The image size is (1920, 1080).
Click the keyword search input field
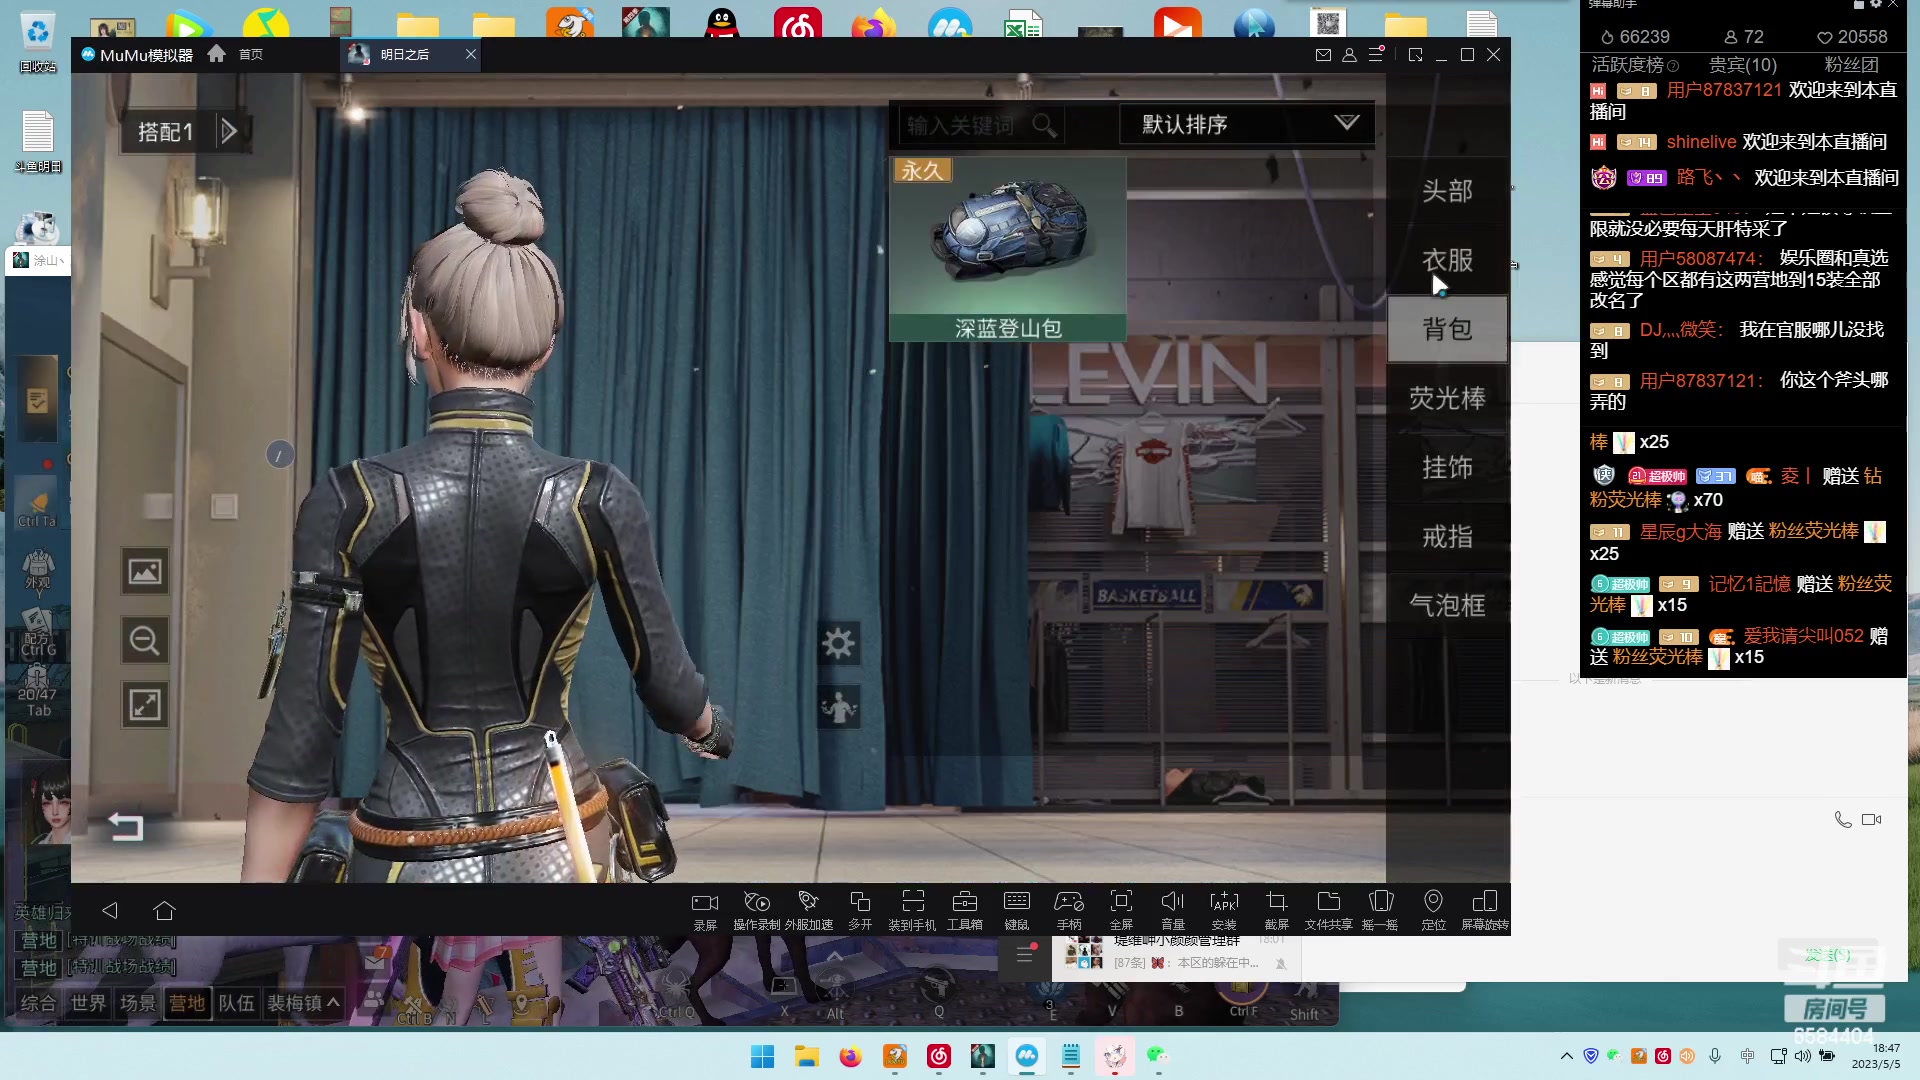(x=962, y=125)
